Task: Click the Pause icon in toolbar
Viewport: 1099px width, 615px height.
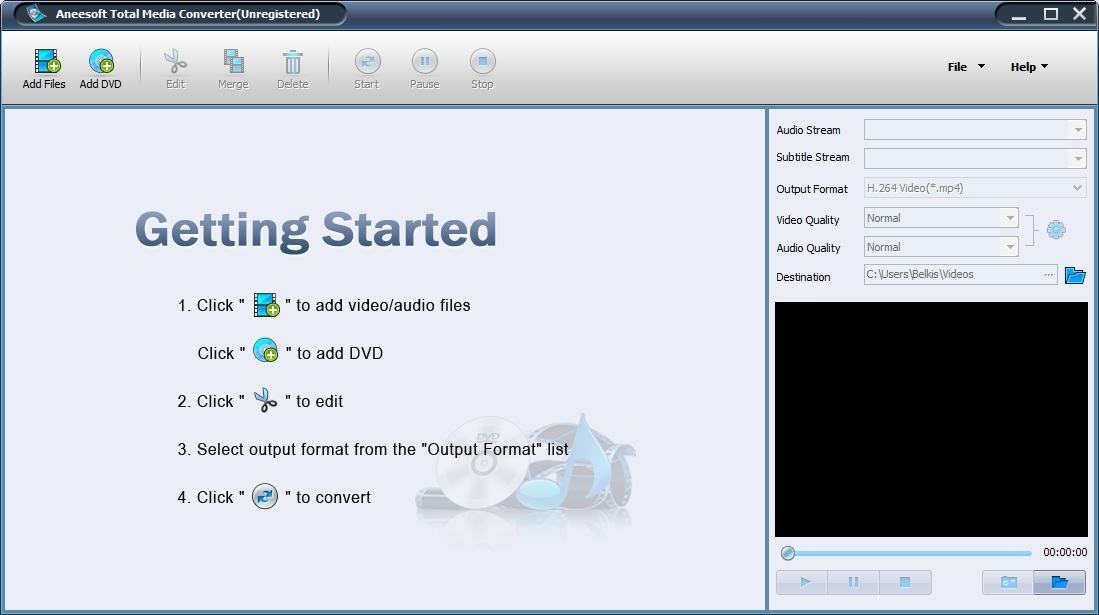Action: pyautogui.click(x=424, y=61)
